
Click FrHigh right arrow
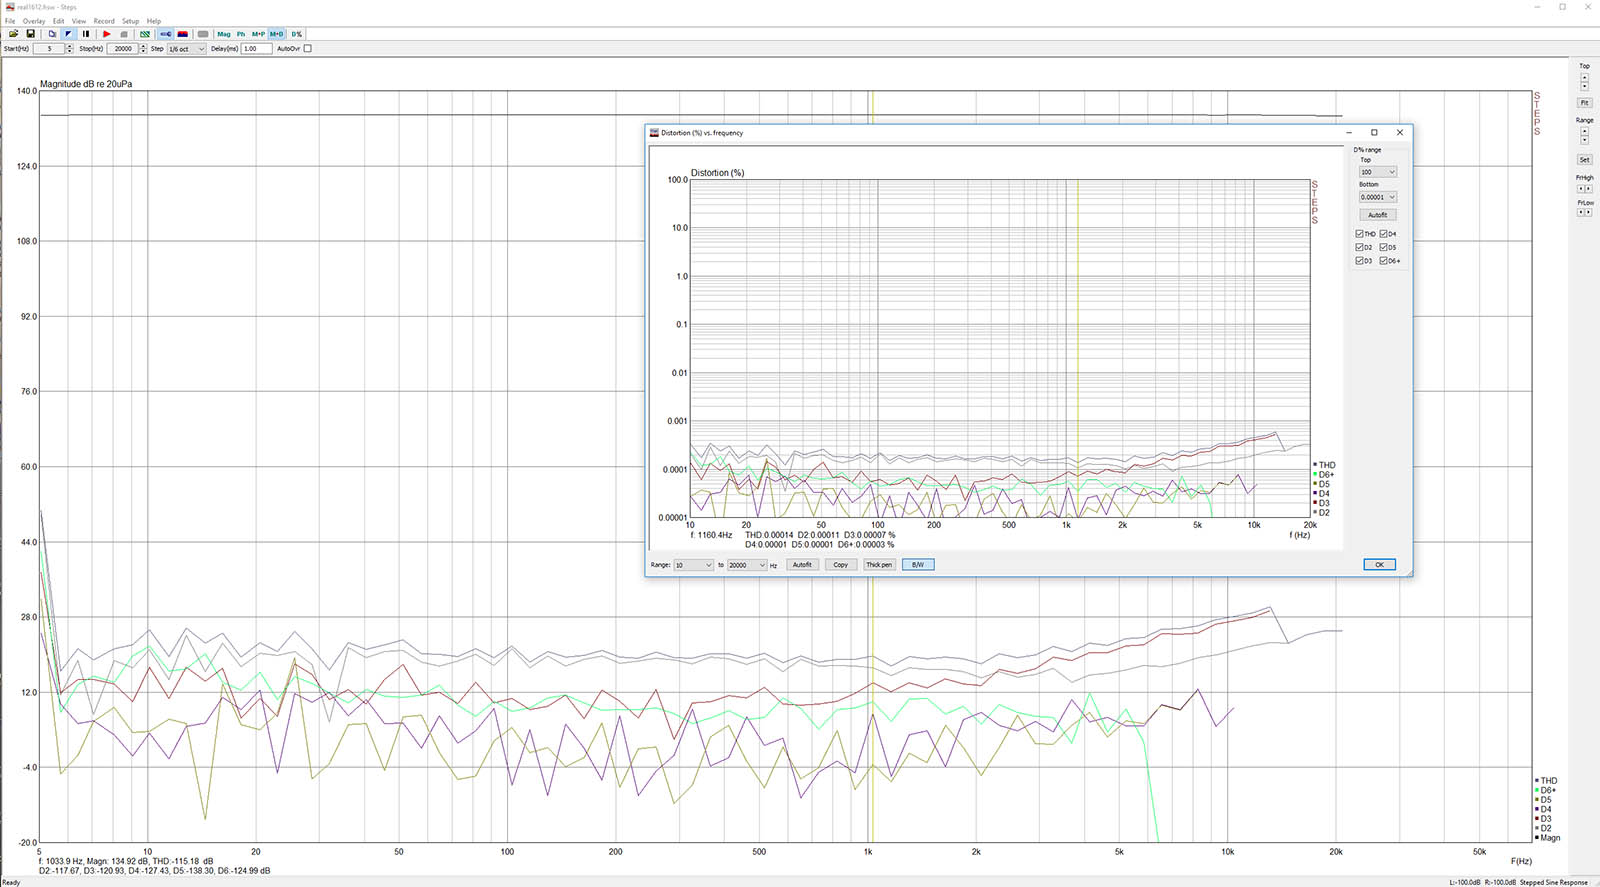[1588, 188]
